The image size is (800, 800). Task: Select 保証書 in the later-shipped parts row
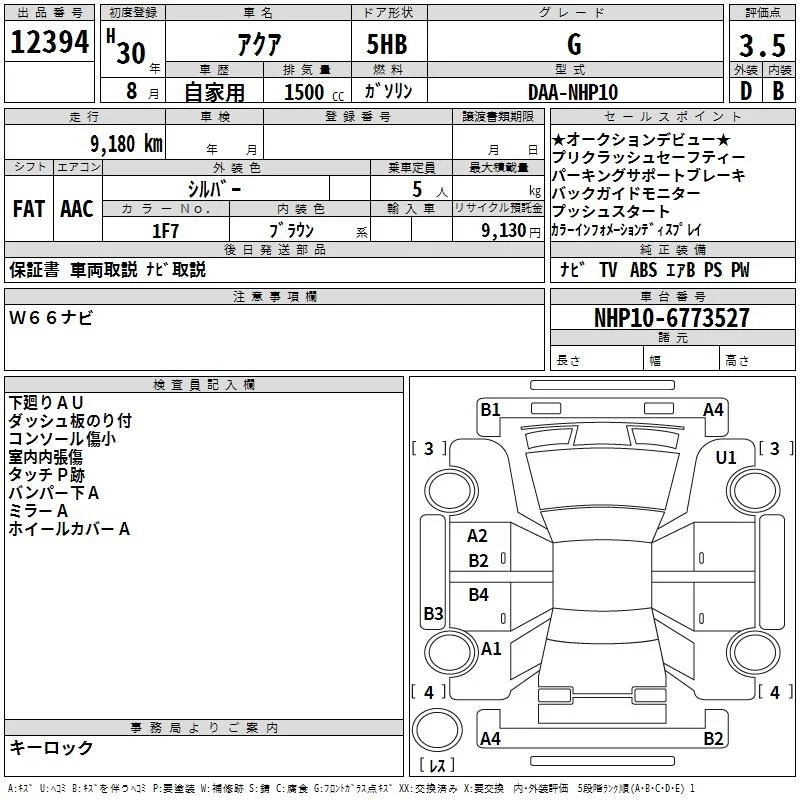coord(34,270)
